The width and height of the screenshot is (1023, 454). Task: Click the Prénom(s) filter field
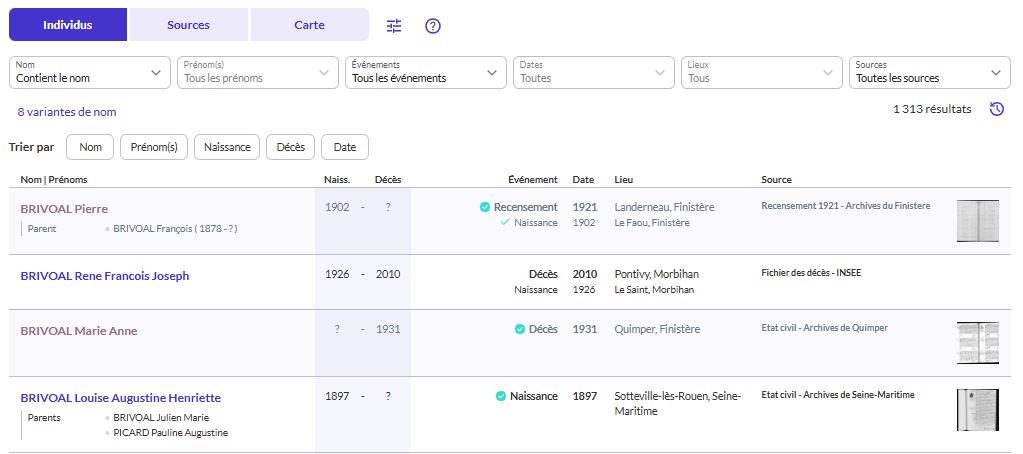tap(257, 72)
